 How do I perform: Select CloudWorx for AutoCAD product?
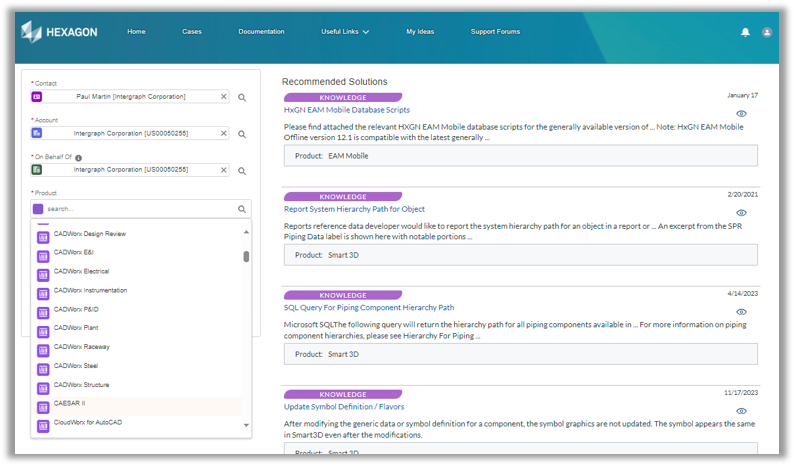coord(136,423)
